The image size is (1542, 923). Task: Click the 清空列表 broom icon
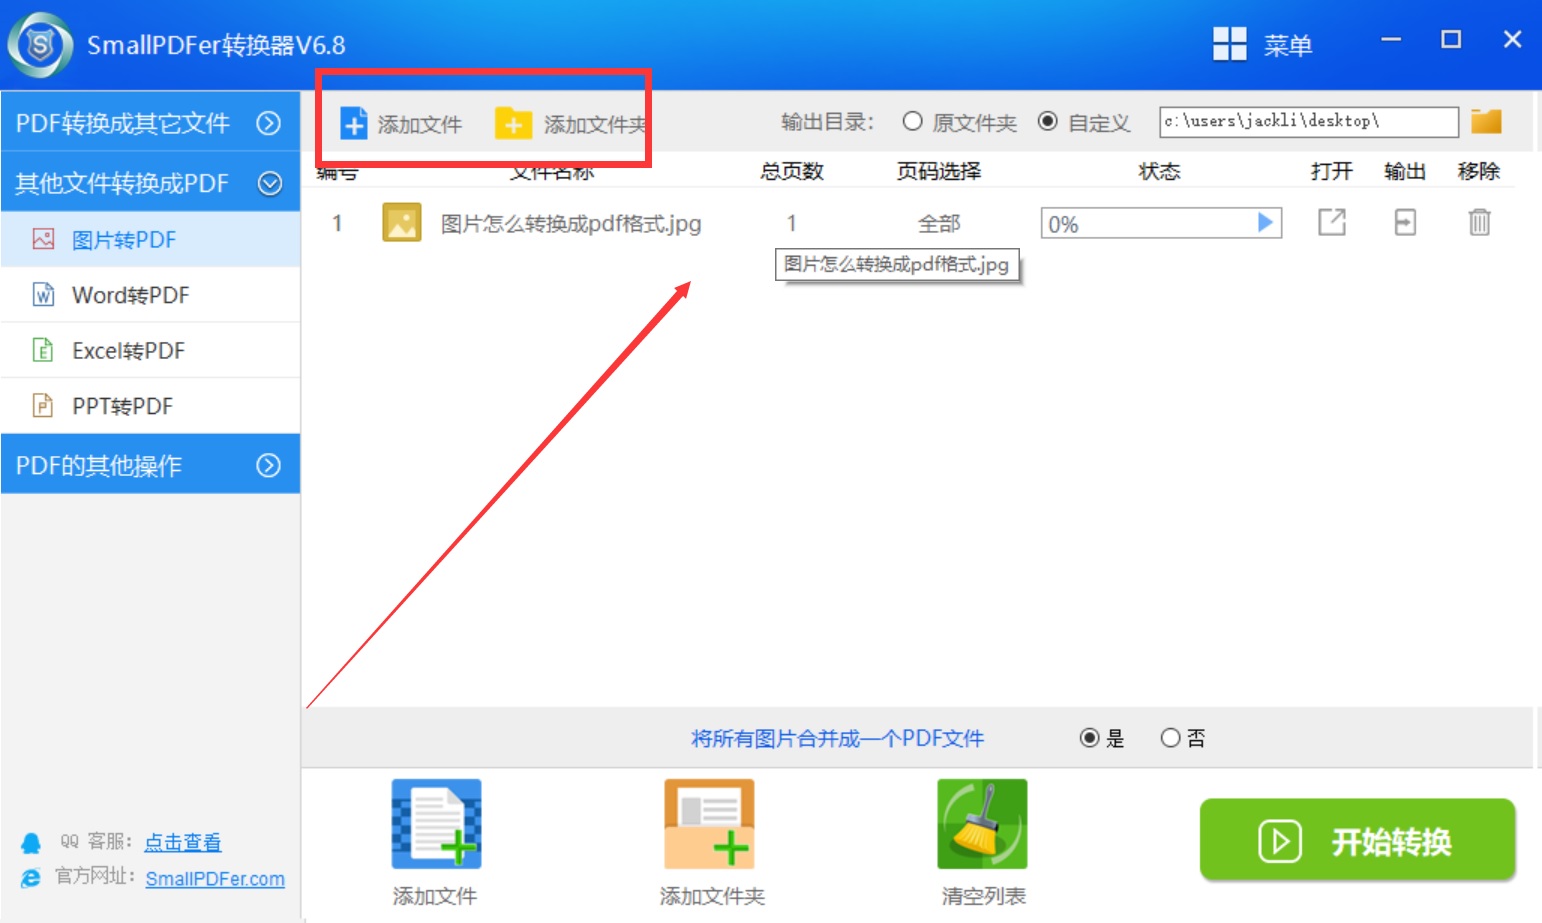click(982, 824)
